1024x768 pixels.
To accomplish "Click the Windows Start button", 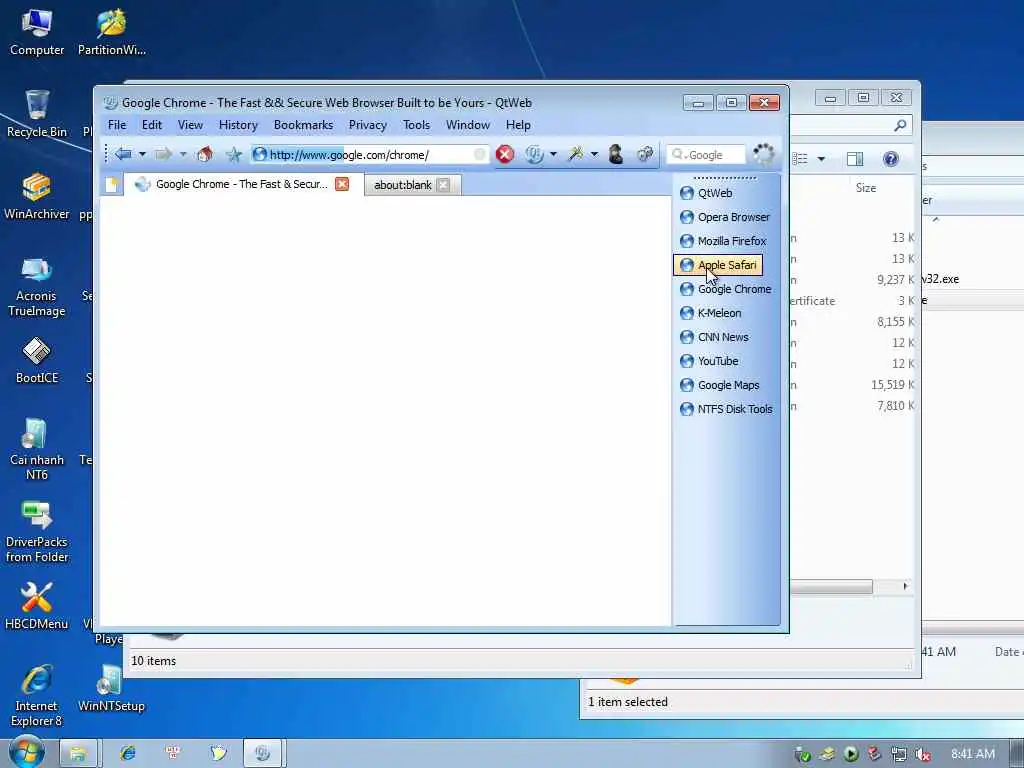I will pos(26,752).
